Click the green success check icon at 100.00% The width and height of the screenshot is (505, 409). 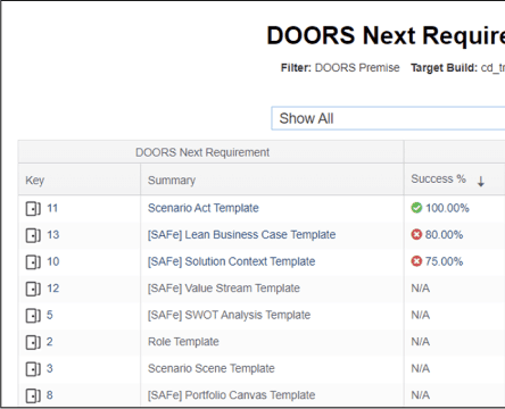[x=416, y=208]
